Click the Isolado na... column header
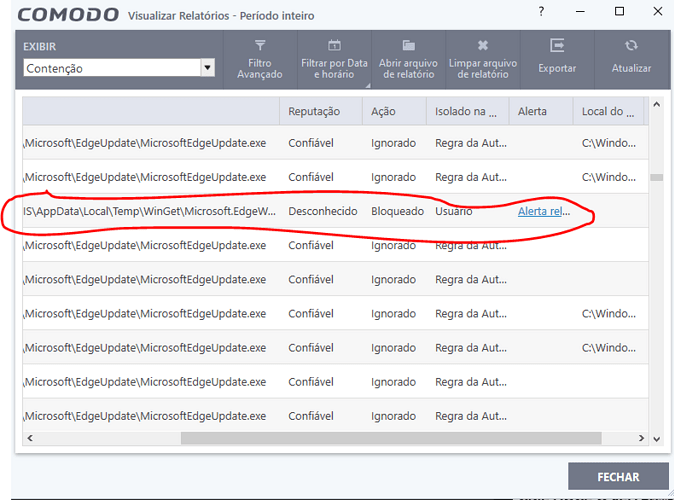674x500 pixels. pyautogui.click(x=466, y=111)
